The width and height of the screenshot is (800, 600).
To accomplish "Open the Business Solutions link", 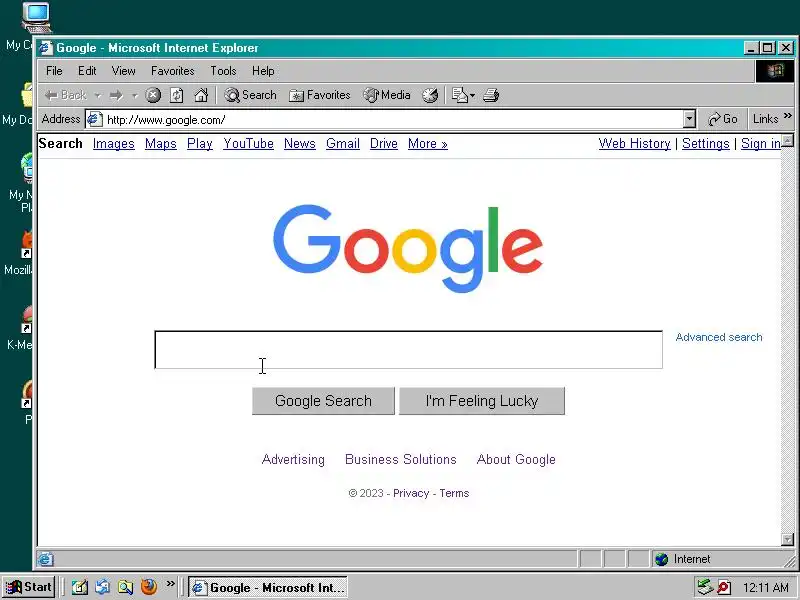I will 401,460.
